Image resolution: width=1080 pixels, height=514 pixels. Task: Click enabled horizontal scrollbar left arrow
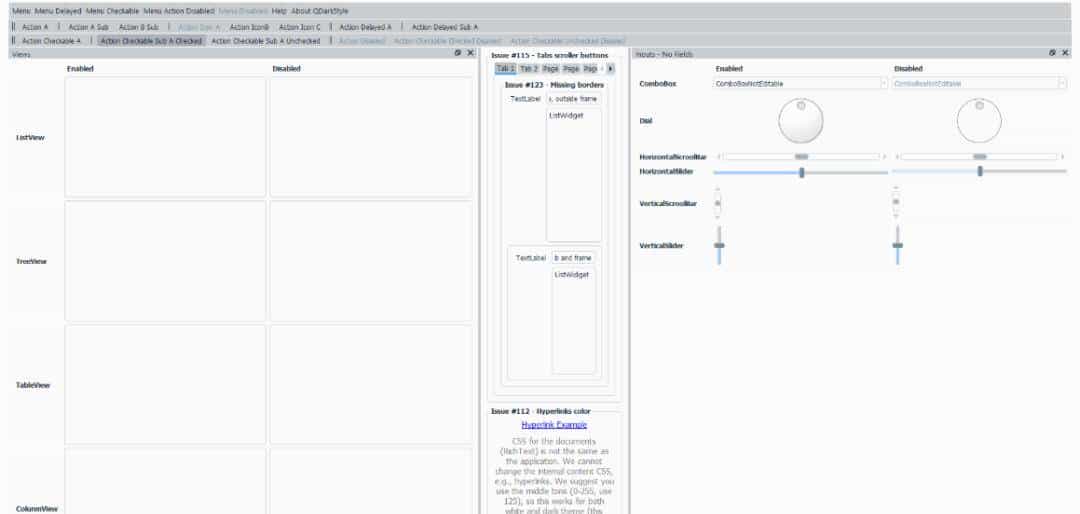click(x=718, y=157)
